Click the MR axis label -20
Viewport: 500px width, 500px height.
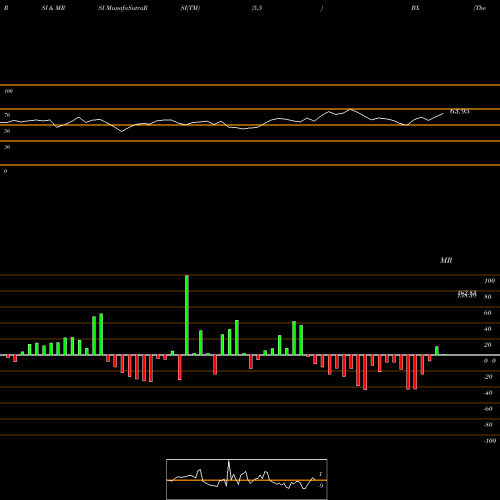tap(488, 377)
